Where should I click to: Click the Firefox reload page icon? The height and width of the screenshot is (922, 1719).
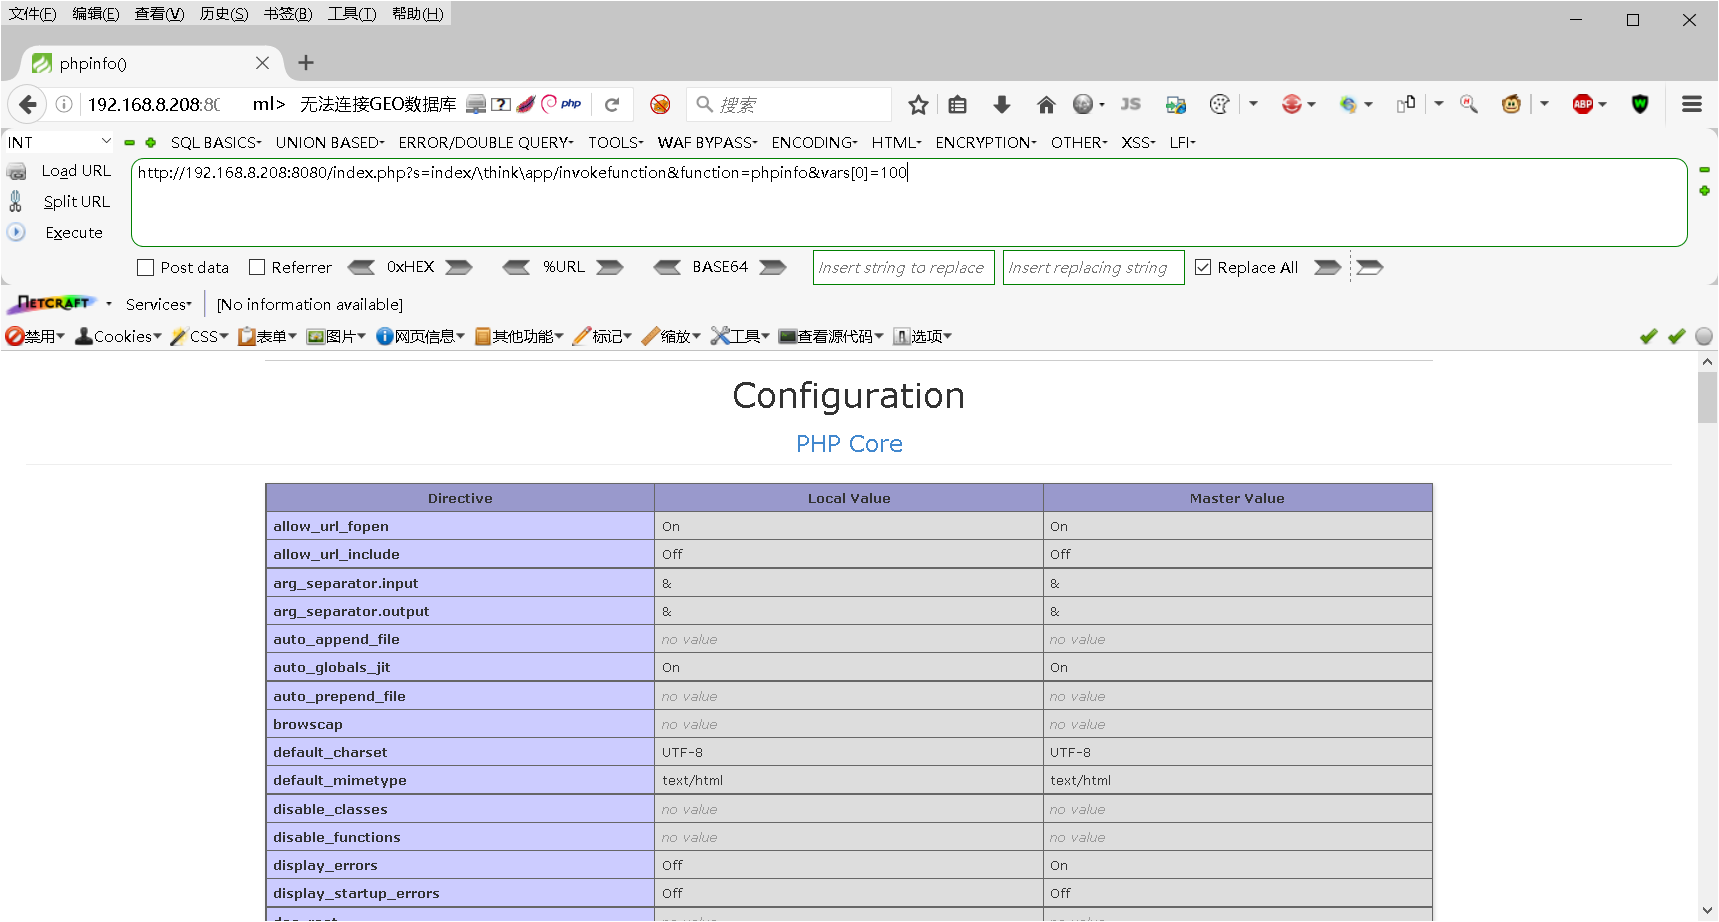click(x=613, y=104)
